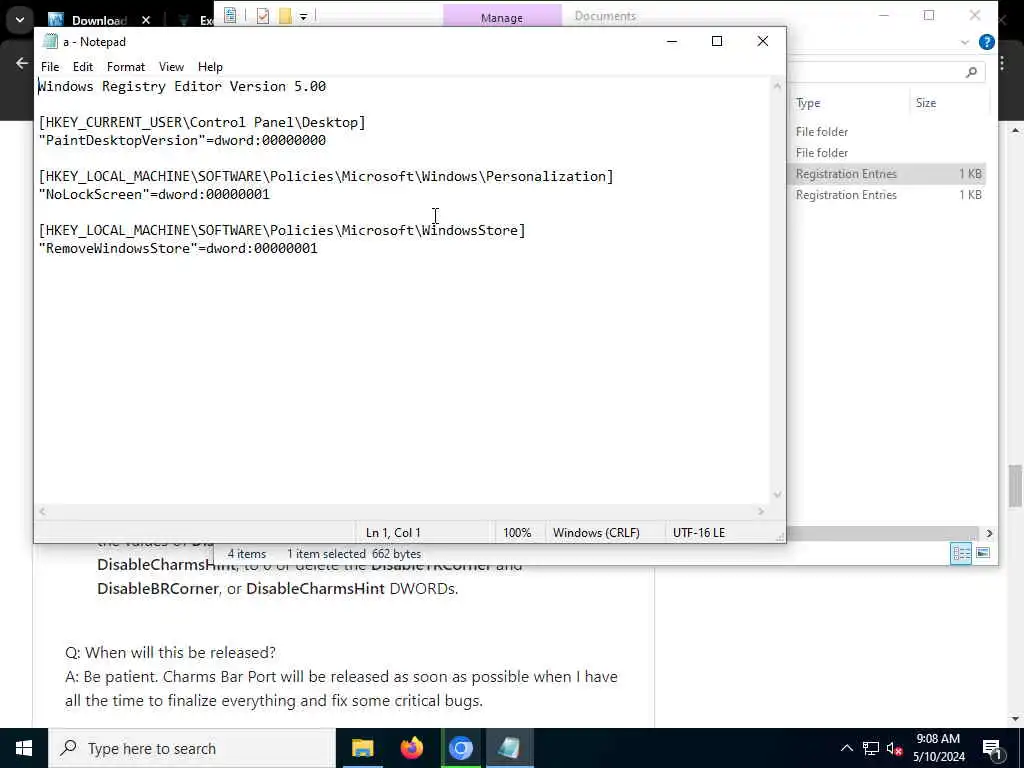Image resolution: width=1024 pixels, height=768 pixels.
Task: Switch to the Download browser tab
Action: coord(98,20)
